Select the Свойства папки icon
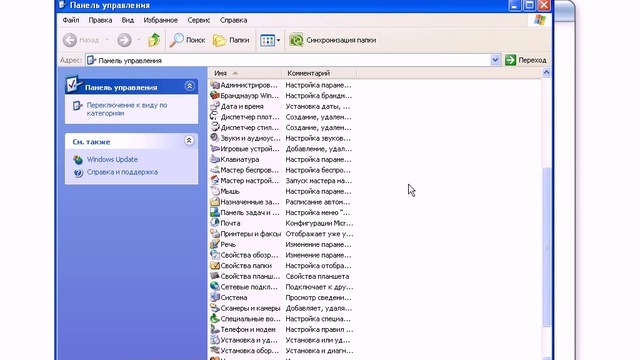This screenshot has height=360, width=640. tap(215, 265)
